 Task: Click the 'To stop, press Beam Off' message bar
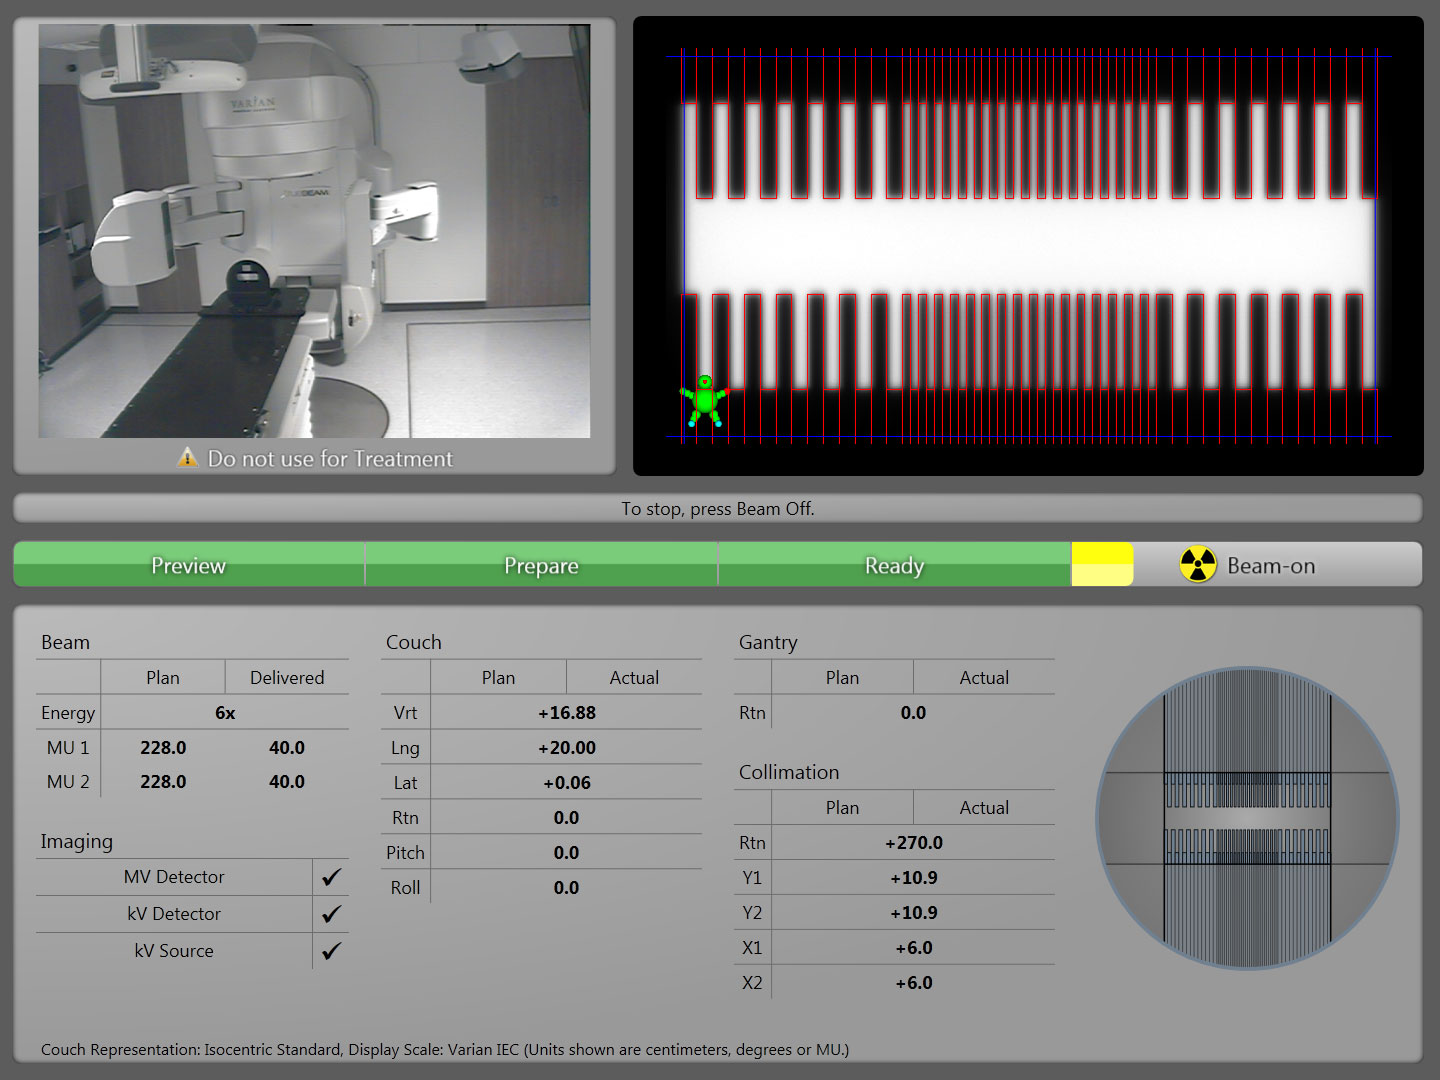point(717,508)
